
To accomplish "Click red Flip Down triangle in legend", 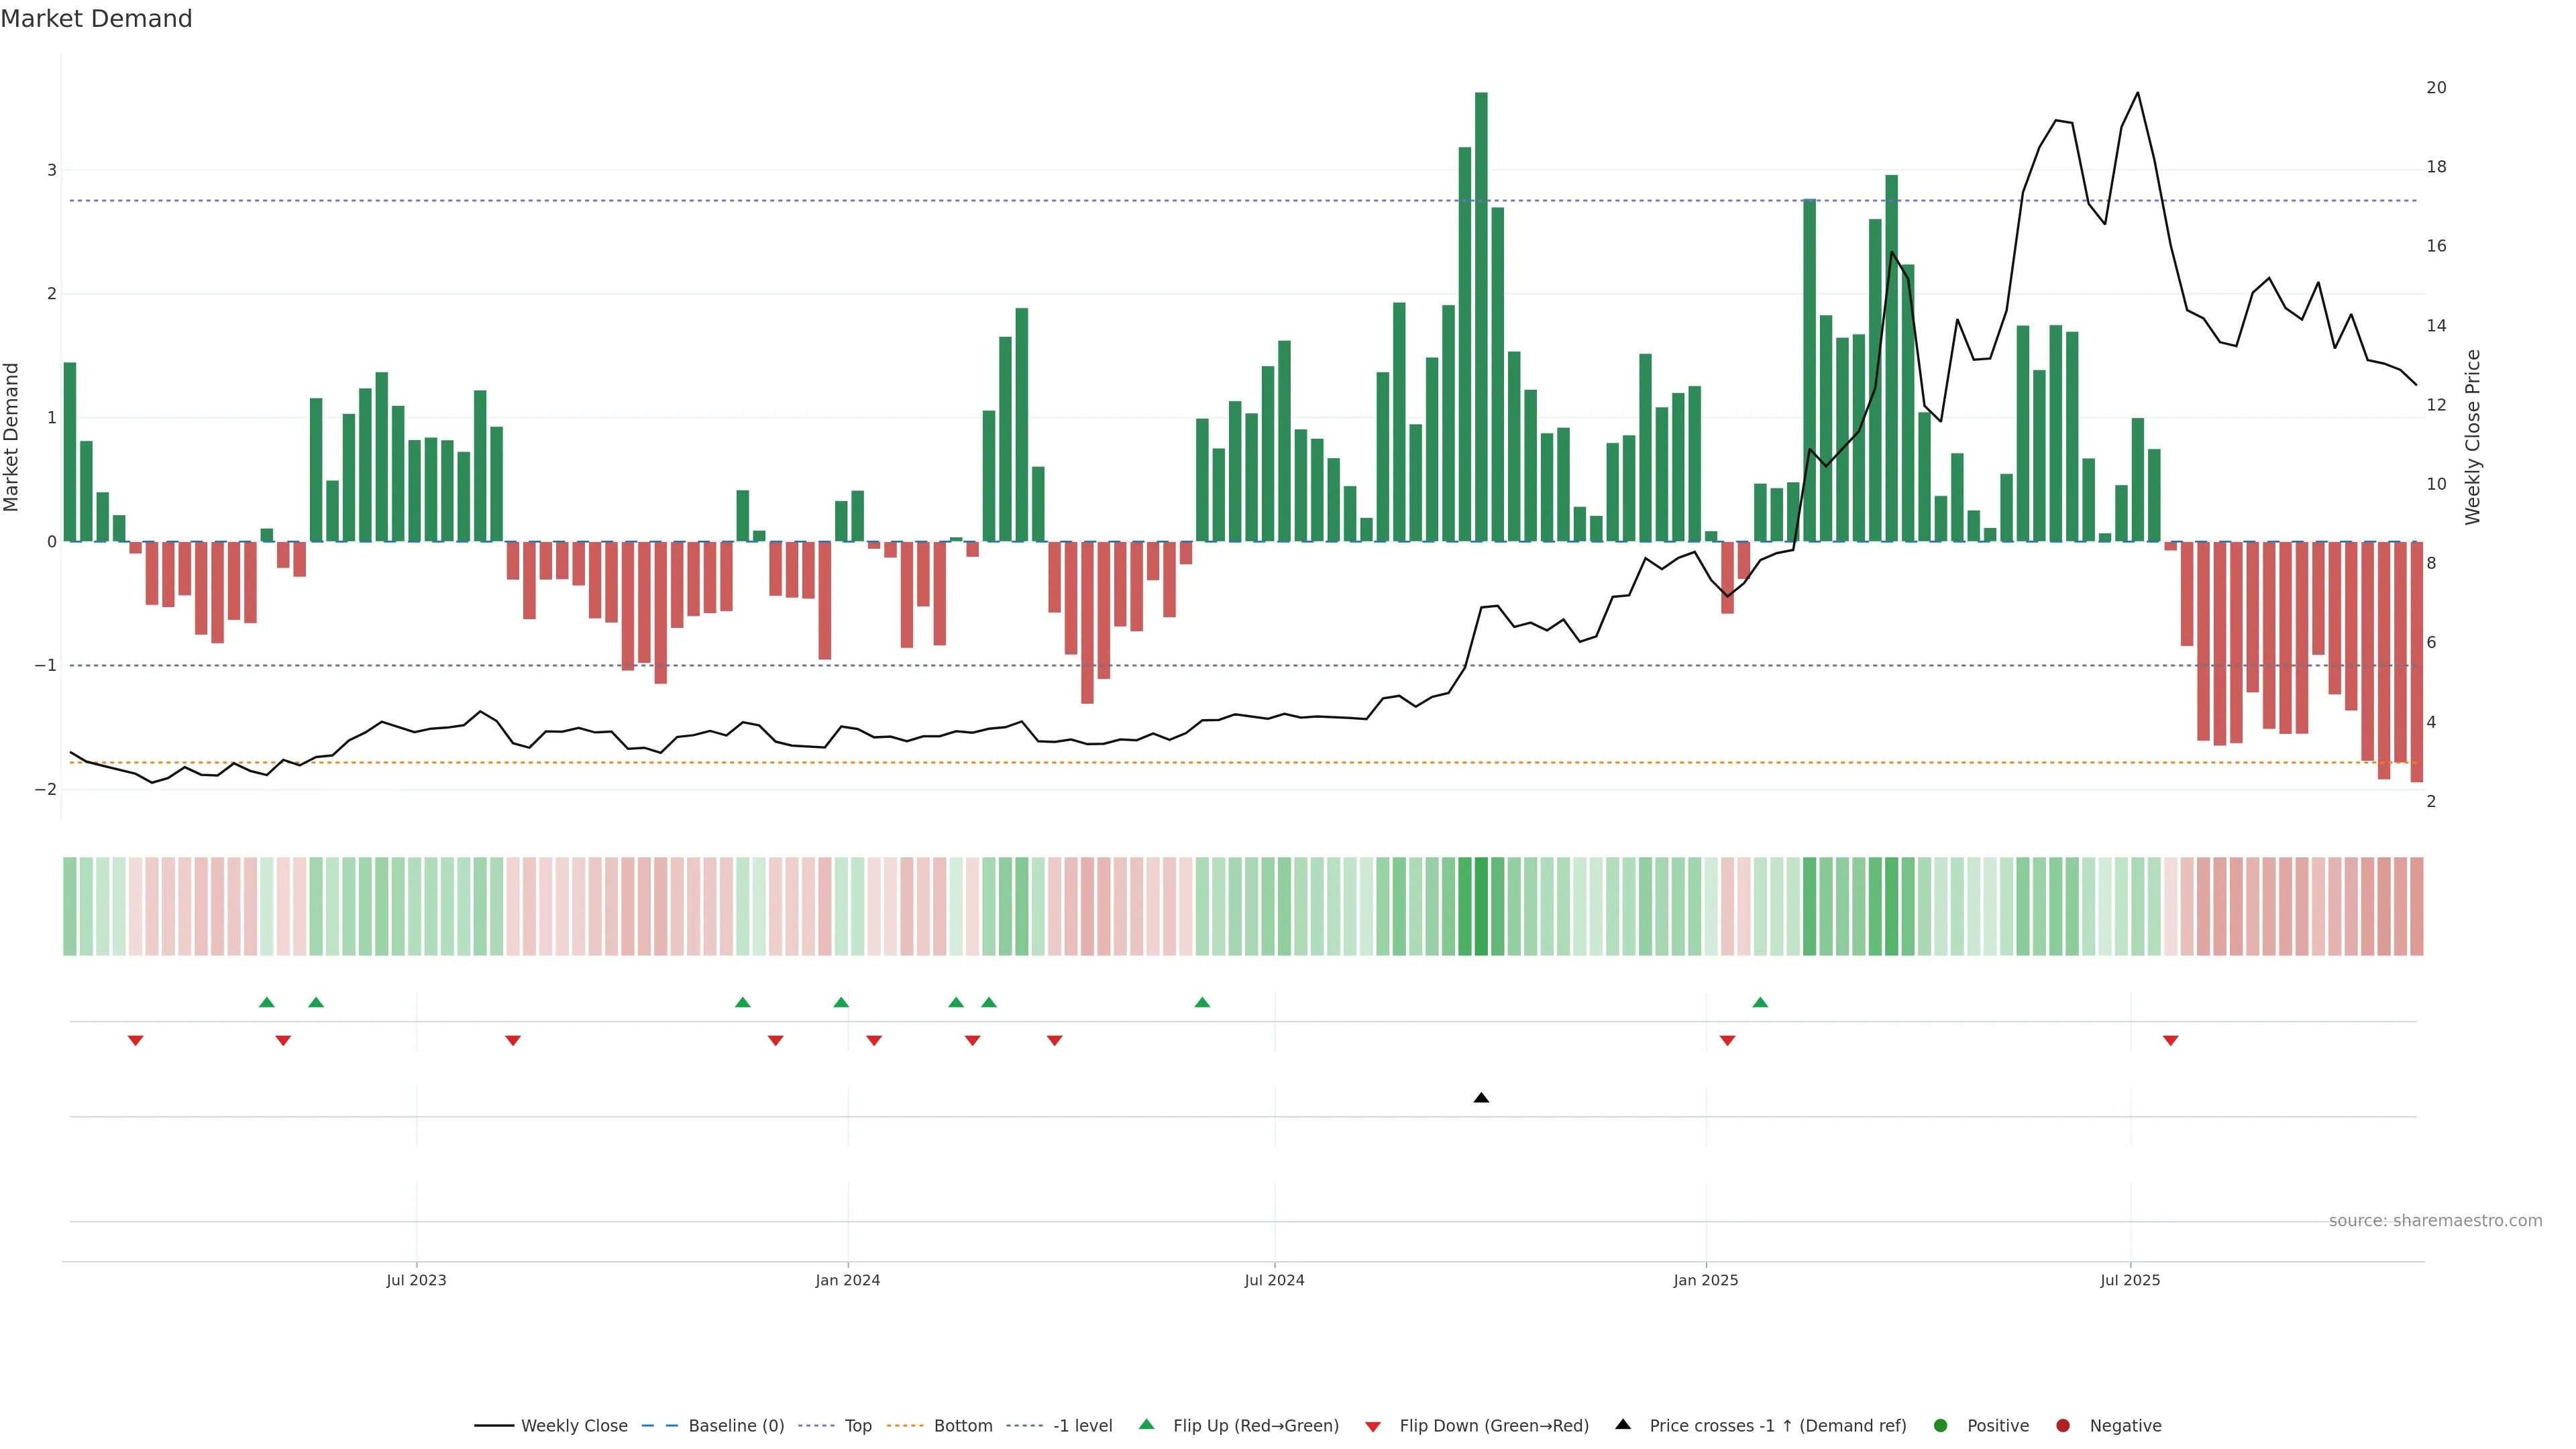I will (1373, 1426).
